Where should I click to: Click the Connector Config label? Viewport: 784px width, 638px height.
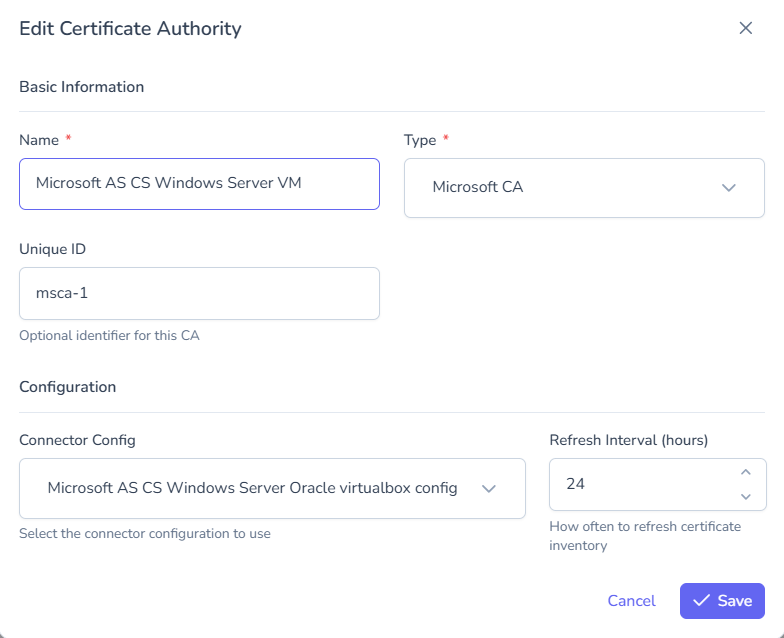78,440
